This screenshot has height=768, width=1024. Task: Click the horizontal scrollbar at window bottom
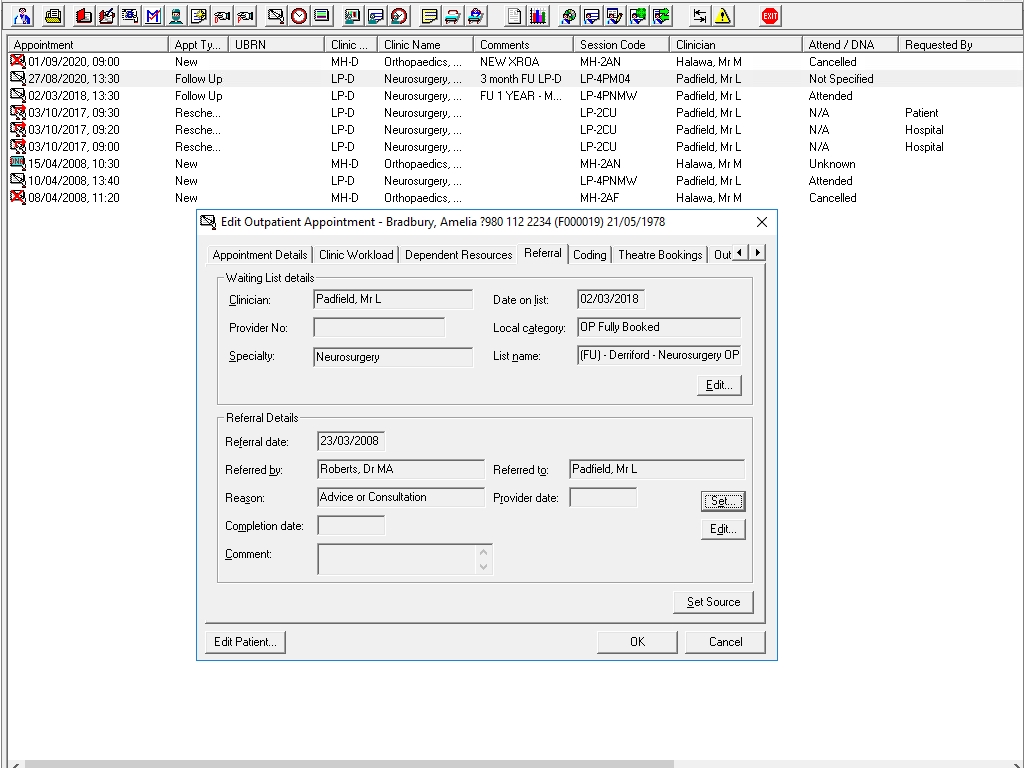(x=349, y=764)
